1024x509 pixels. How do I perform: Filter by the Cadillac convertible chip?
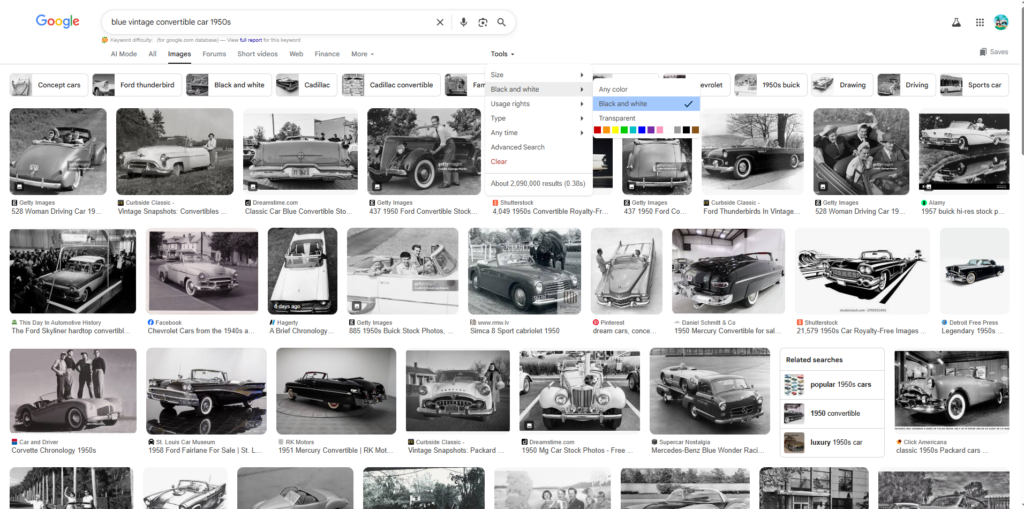[x=389, y=85]
